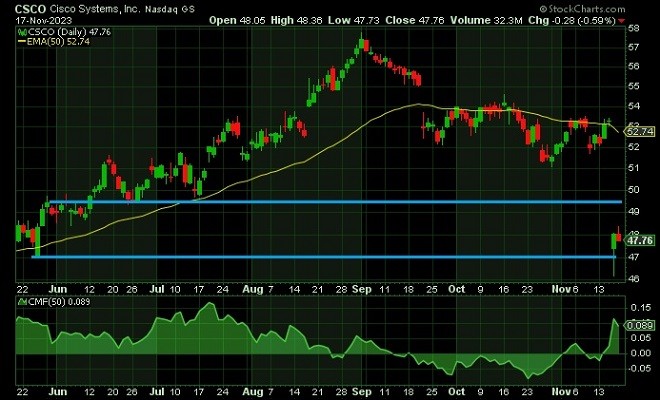Image resolution: width=660 pixels, height=400 pixels.
Task: Select the lower blue horizontal line at 47
Action: [324, 257]
